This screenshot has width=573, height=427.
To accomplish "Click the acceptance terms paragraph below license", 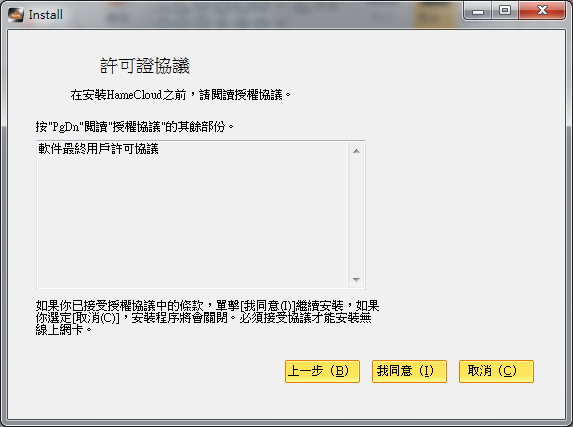I will pyautogui.click(x=207, y=317).
